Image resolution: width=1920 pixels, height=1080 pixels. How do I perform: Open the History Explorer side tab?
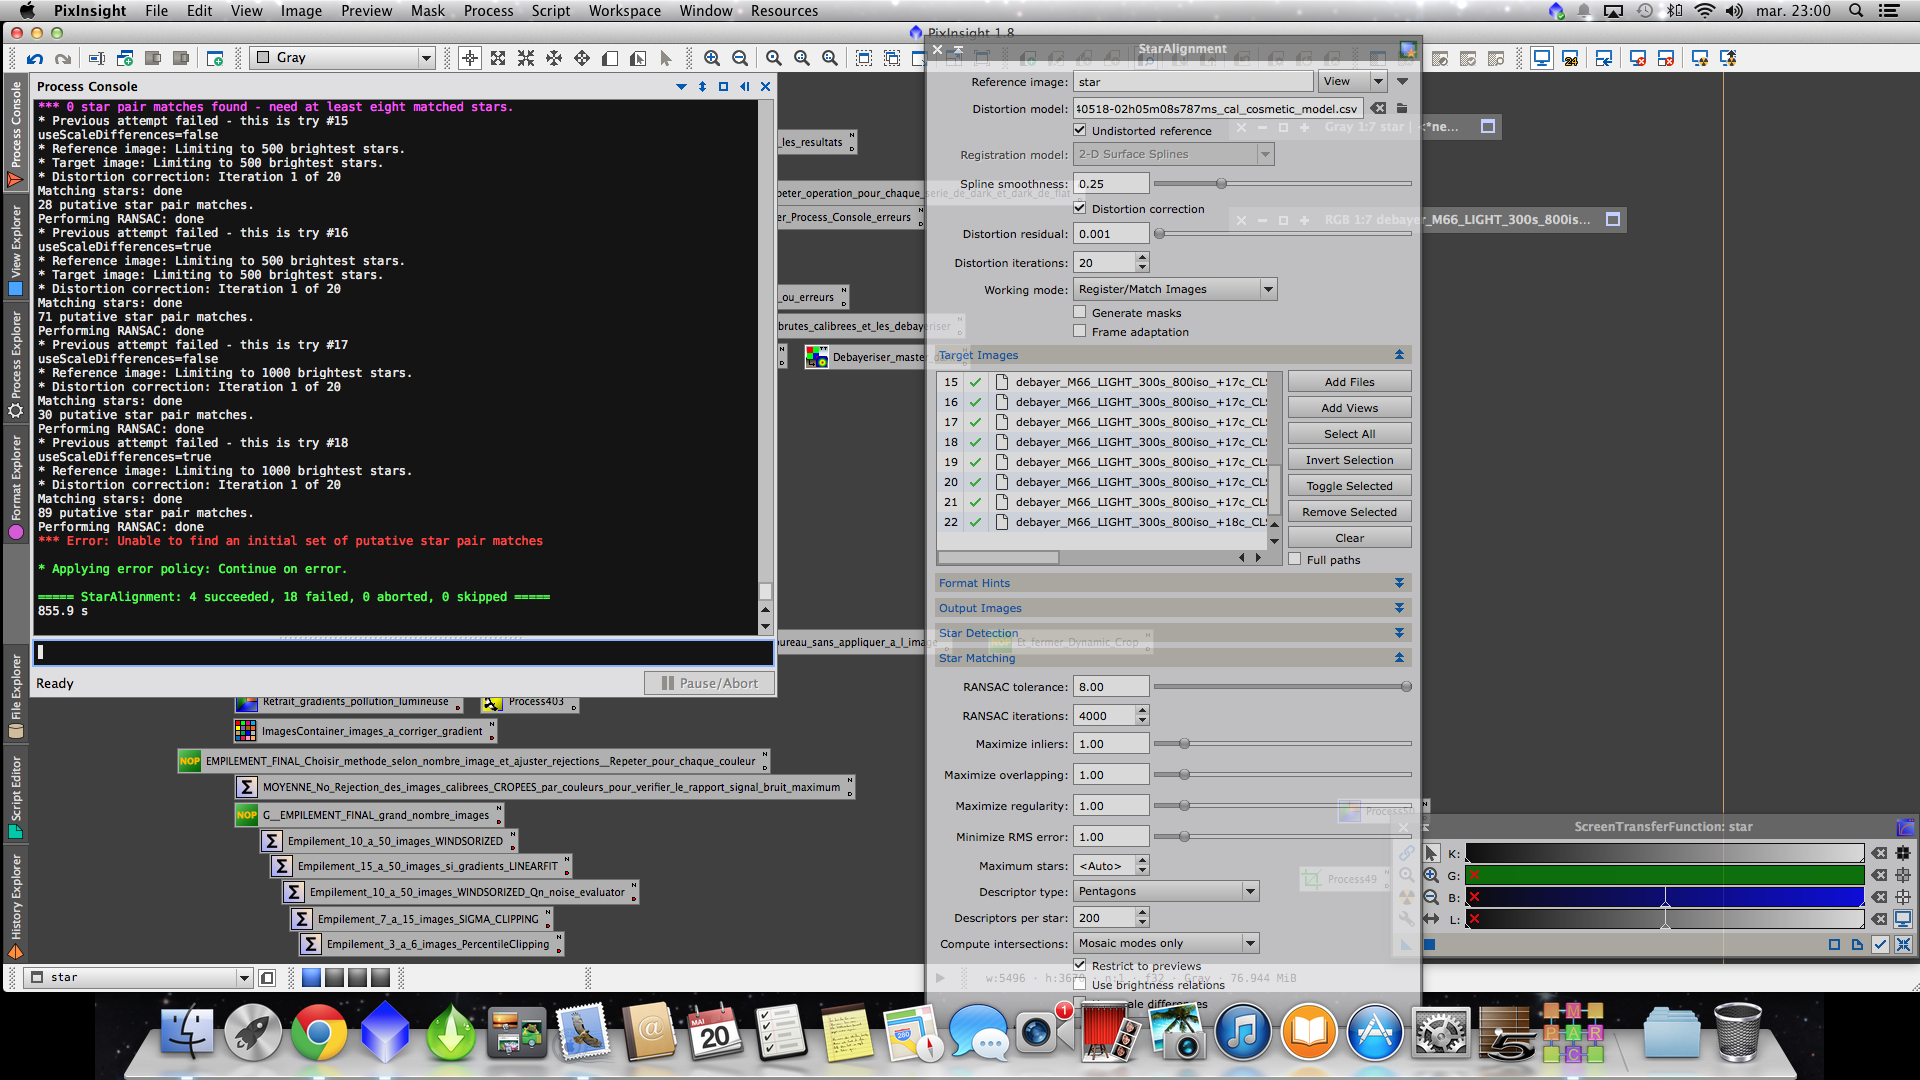(15, 905)
